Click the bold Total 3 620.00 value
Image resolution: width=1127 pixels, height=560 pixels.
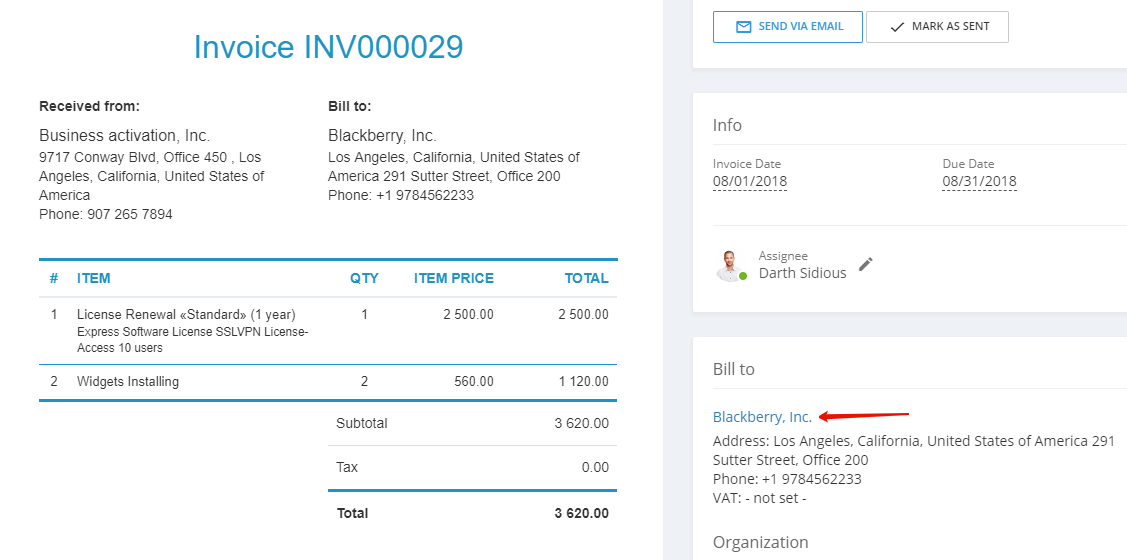(581, 513)
